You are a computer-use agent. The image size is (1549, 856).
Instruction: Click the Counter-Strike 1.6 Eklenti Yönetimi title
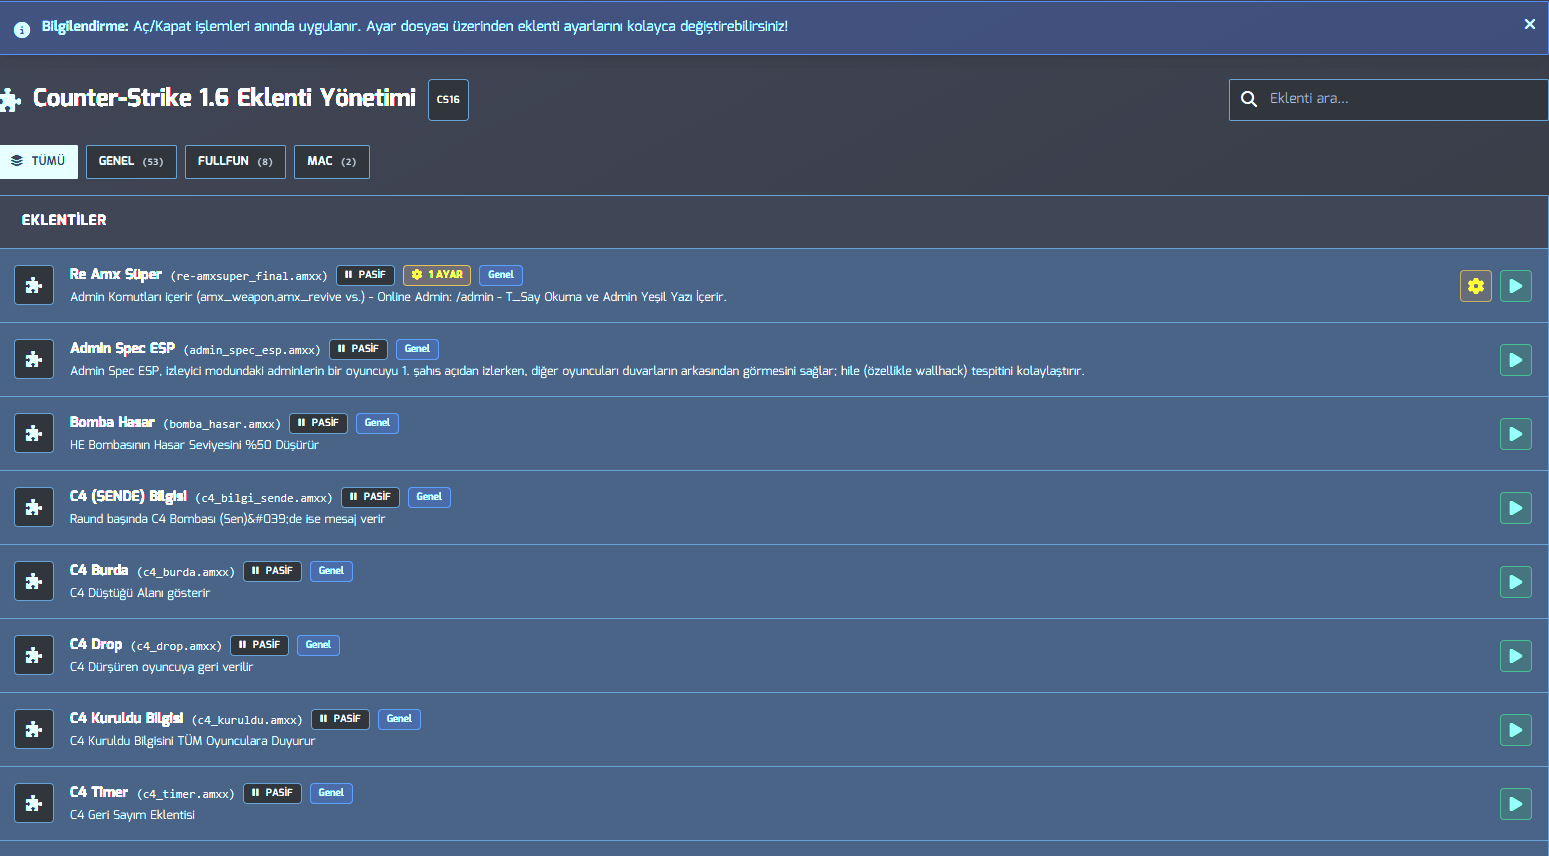click(224, 98)
